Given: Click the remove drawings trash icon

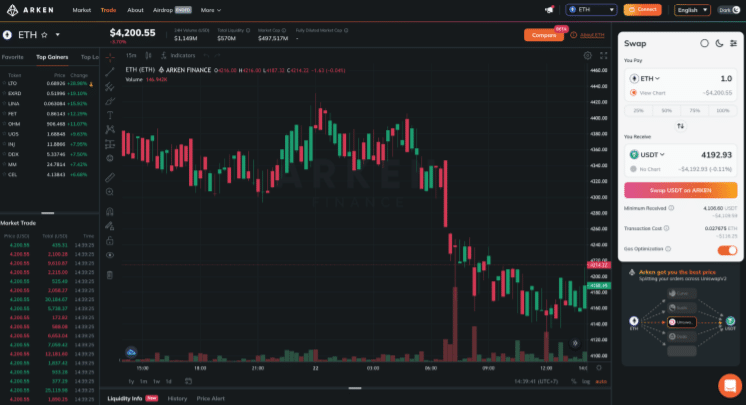Looking at the screenshot, I should tap(110, 275).
